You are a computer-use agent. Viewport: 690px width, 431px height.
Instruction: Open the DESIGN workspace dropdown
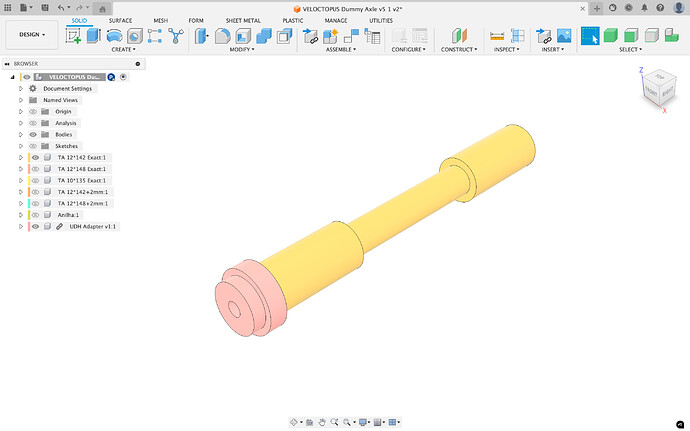click(32, 33)
